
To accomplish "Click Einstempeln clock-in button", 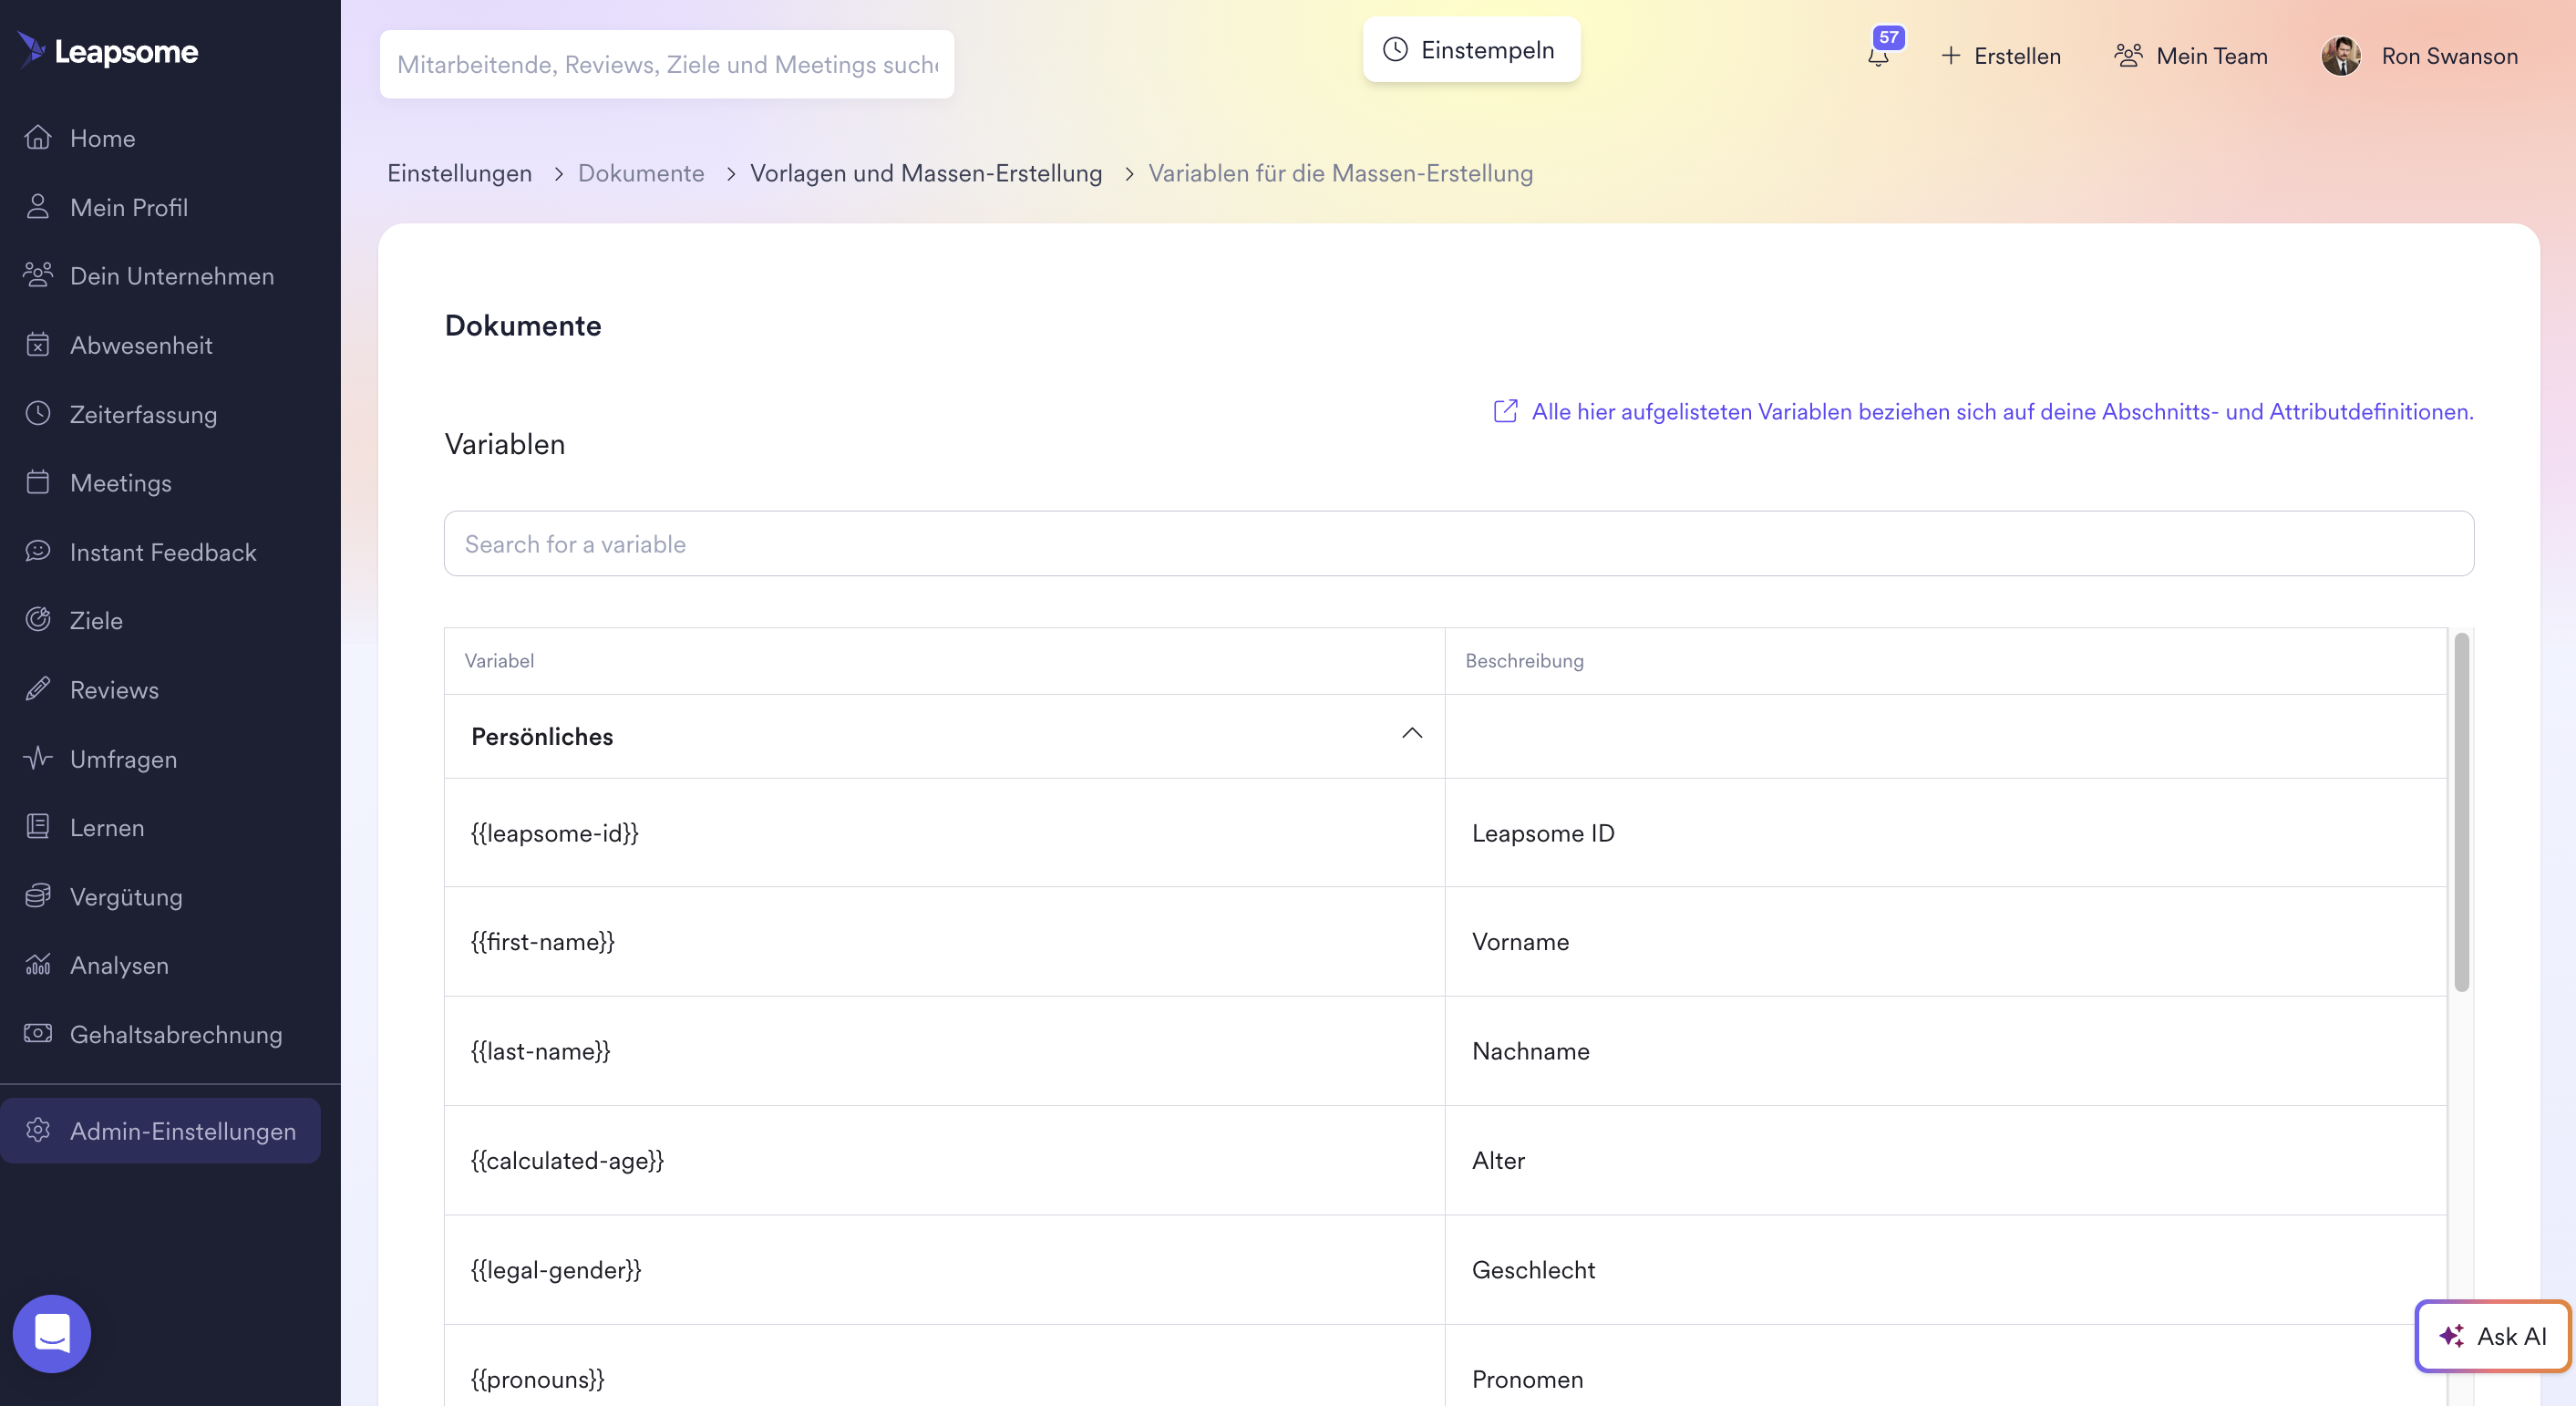I will (x=1471, y=50).
